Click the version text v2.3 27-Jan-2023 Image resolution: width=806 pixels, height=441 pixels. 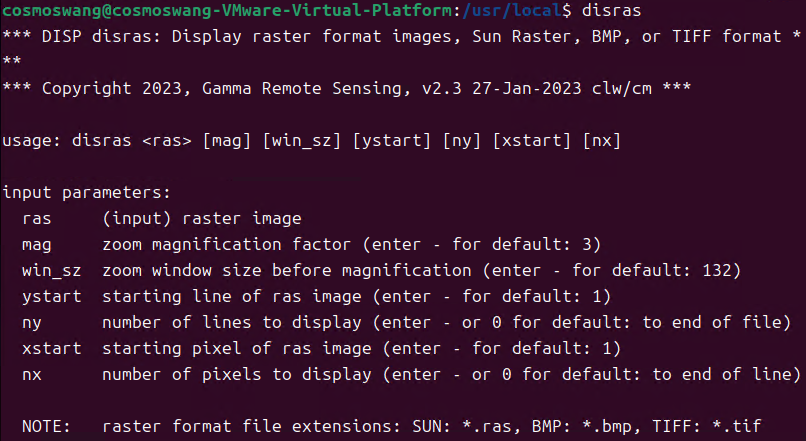coord(502,88)
